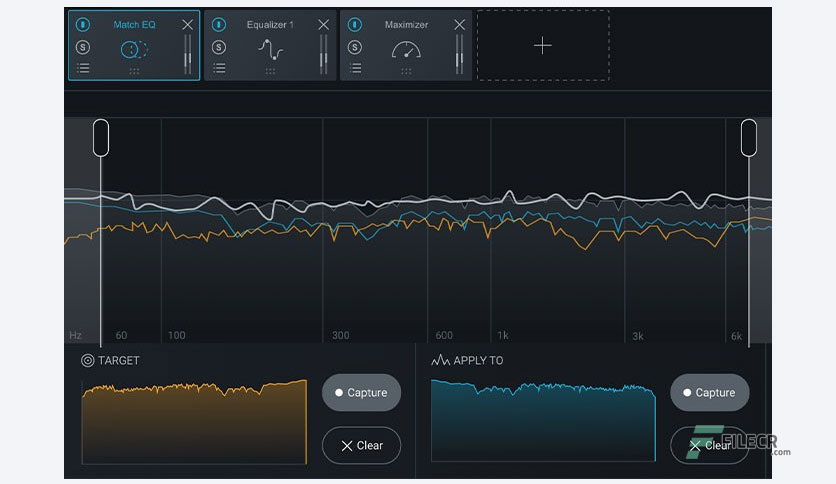
Task: Click the 3k frequency label
Action: coord(638,336)
